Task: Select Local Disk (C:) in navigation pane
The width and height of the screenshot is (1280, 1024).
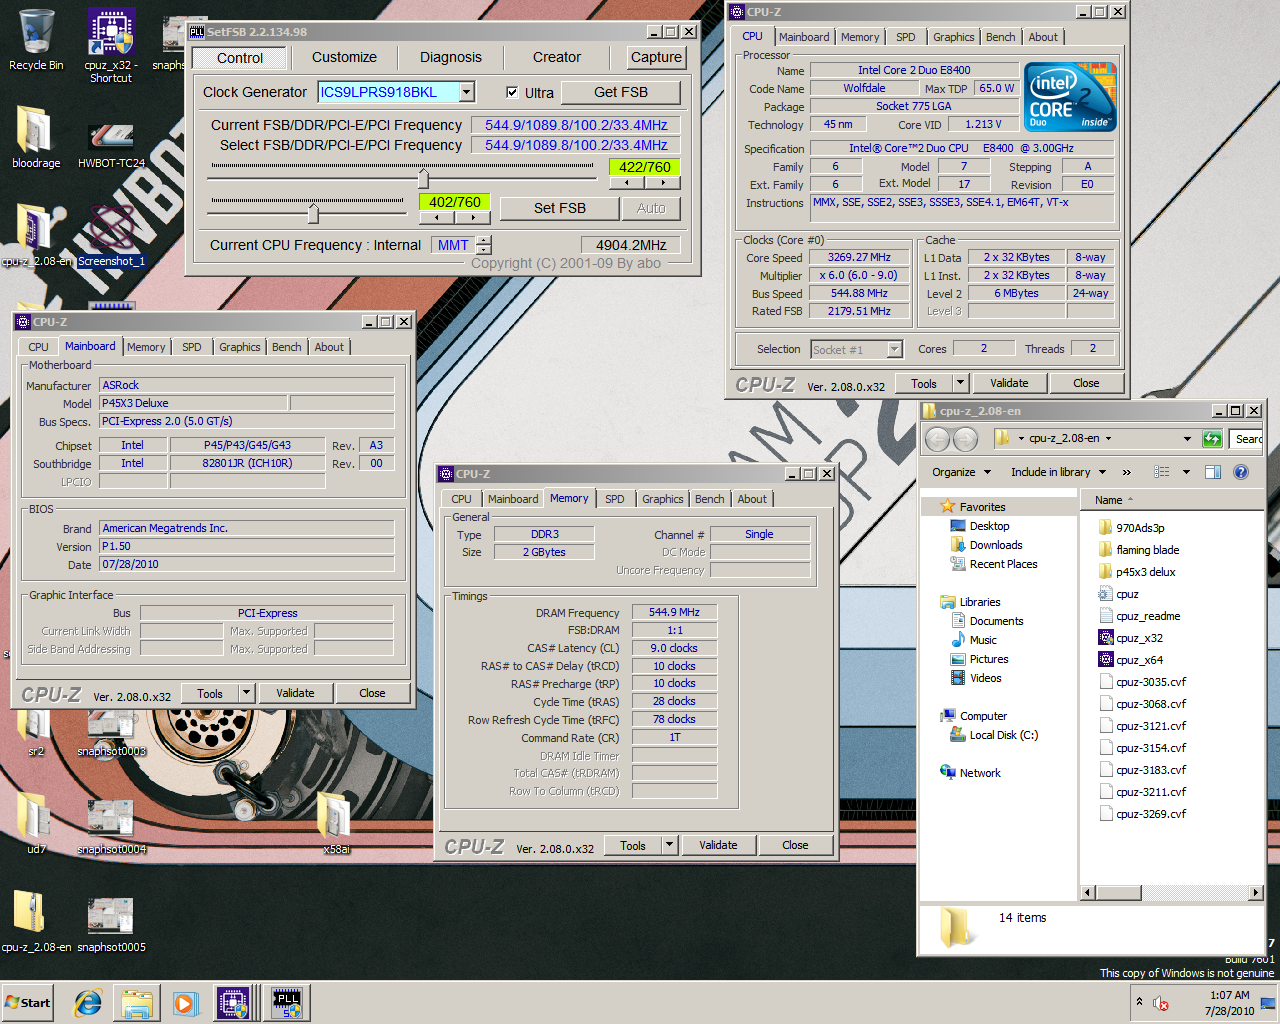Action: click(x=1003, y=735)
